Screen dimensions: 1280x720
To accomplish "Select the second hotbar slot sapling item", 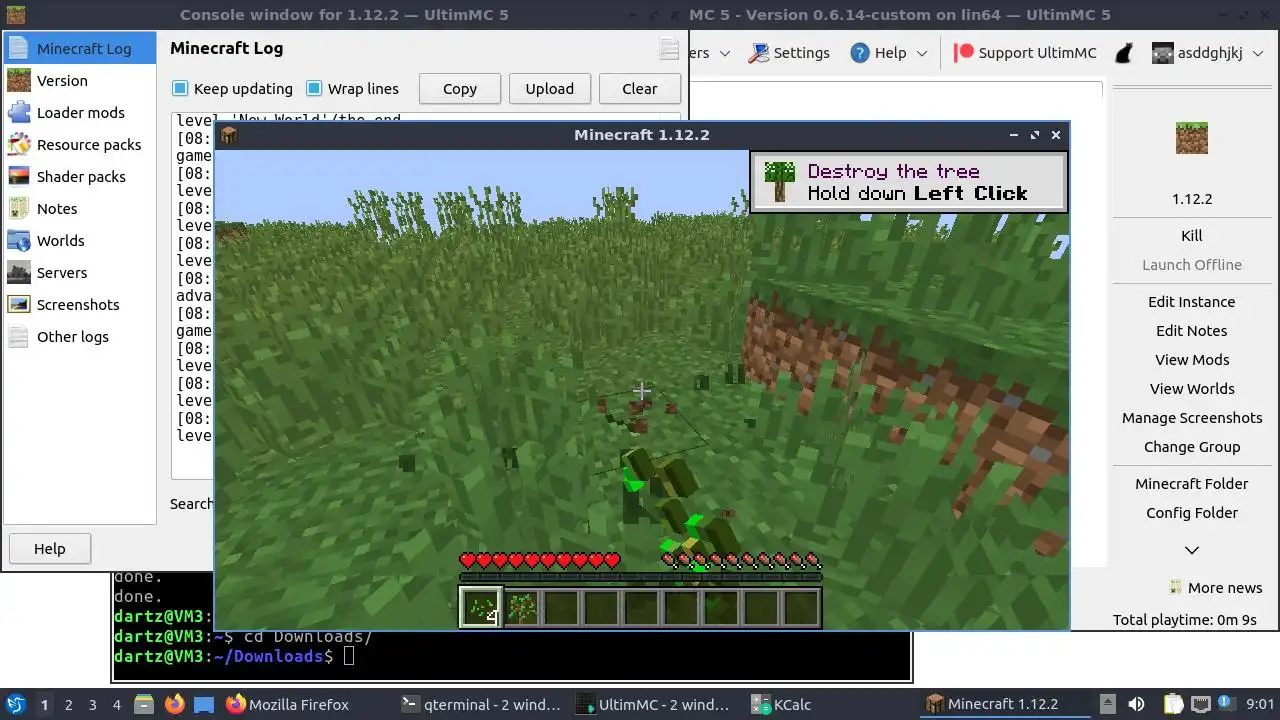I will [x=521, y=607].
